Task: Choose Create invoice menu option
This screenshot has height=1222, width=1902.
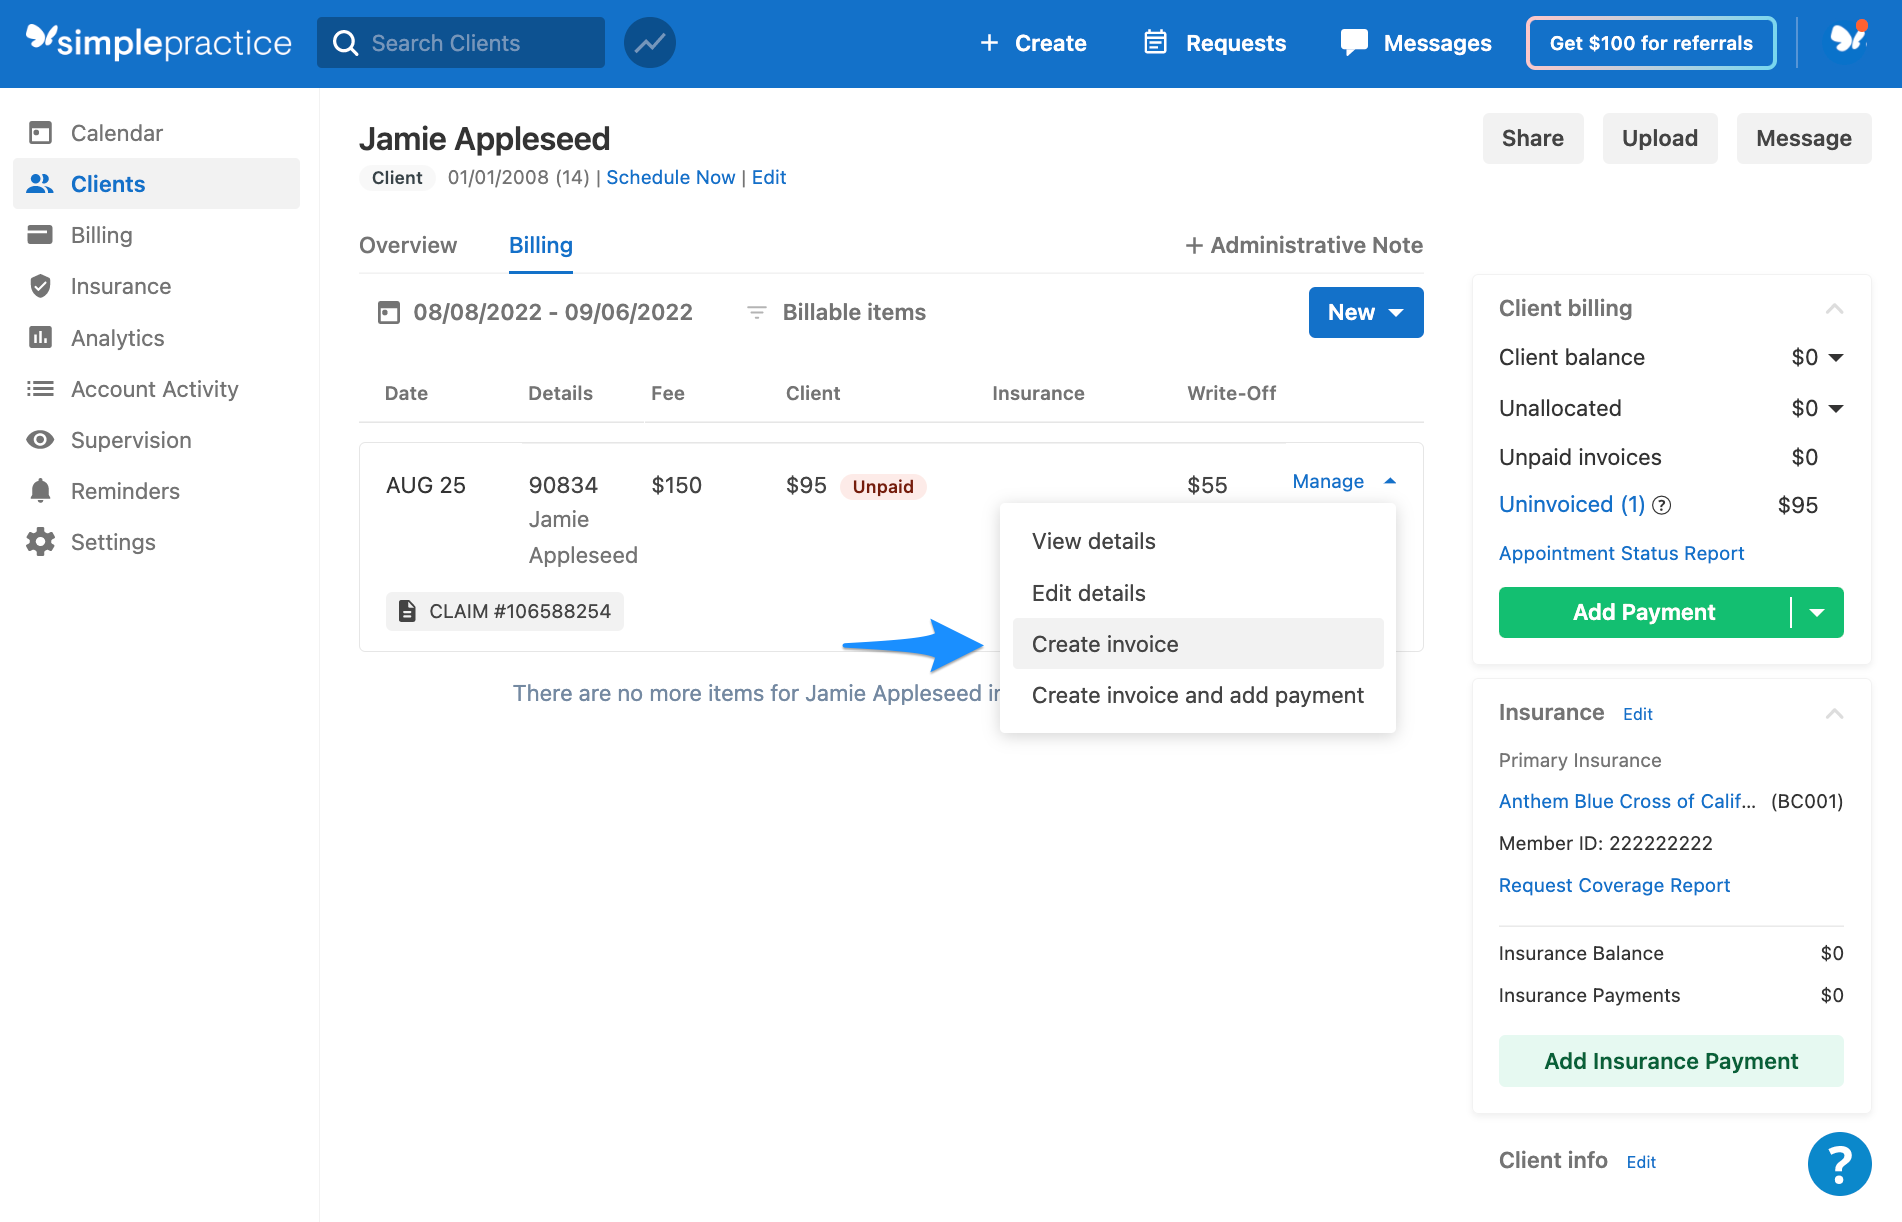Action: tap(1198, 644)
